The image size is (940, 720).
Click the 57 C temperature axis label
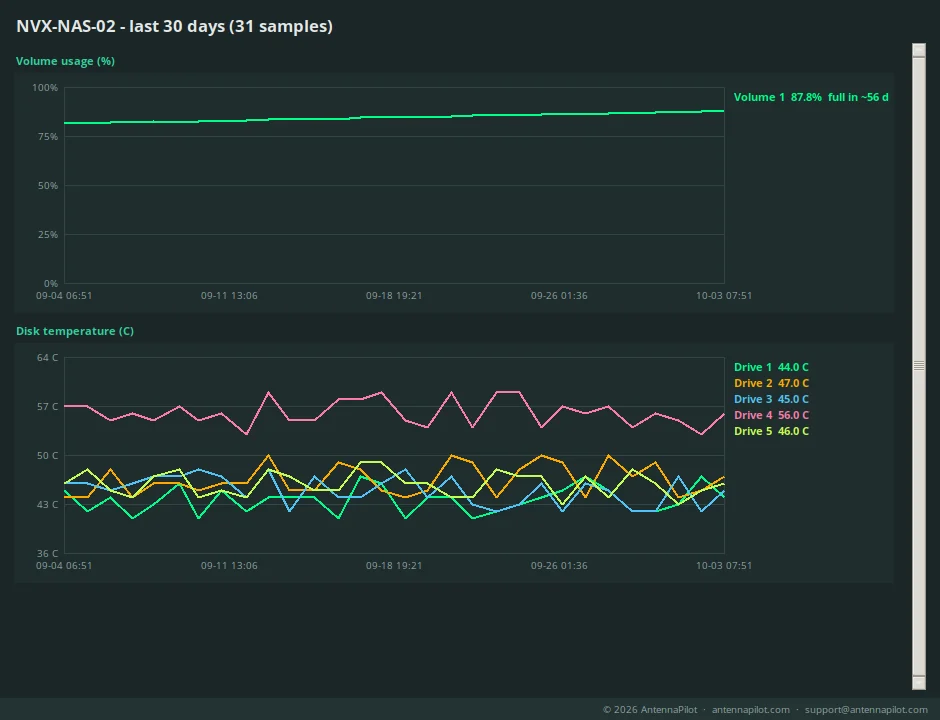click(x=47, y=406)
